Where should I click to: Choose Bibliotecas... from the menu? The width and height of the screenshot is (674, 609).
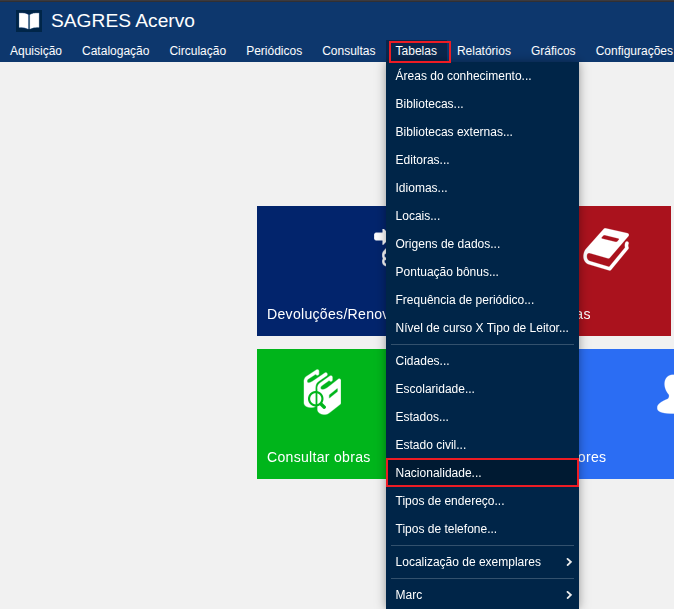482,104
